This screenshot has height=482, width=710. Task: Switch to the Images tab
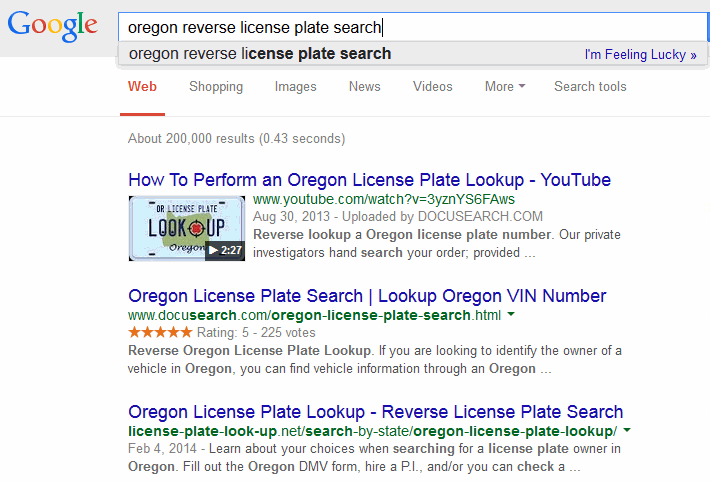pos(295,87)
